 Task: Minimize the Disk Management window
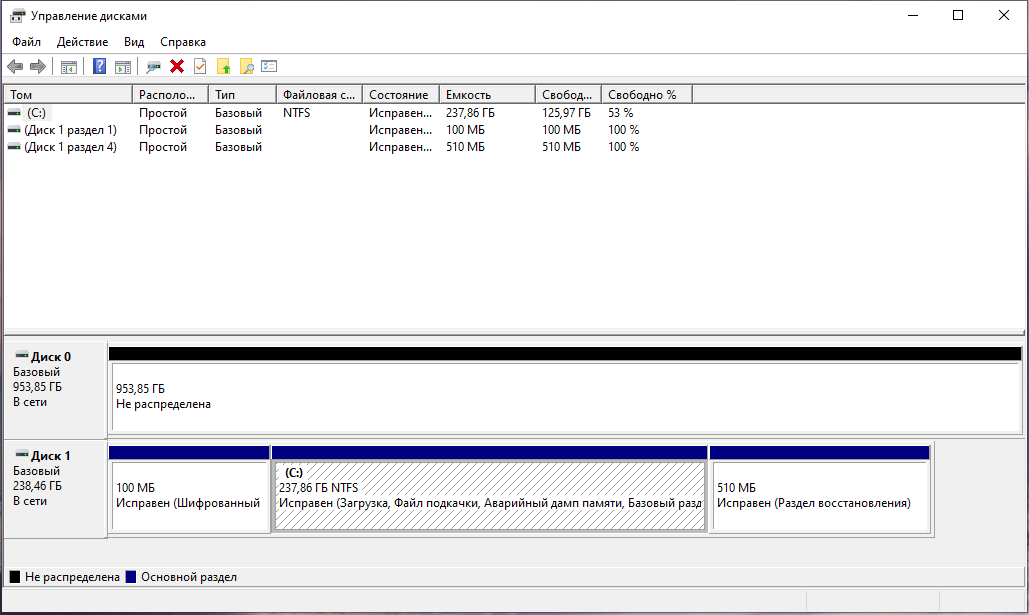[x=913, y=15]
